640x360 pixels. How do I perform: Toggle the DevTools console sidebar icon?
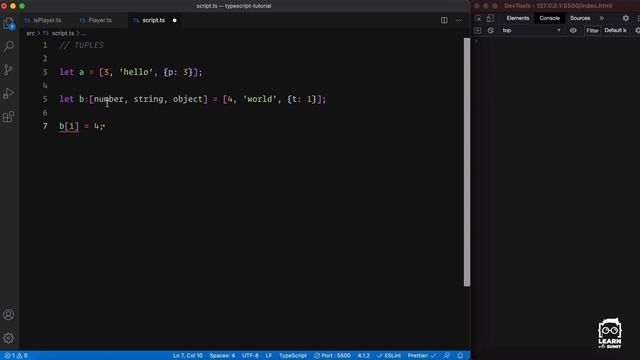point(478,31)
